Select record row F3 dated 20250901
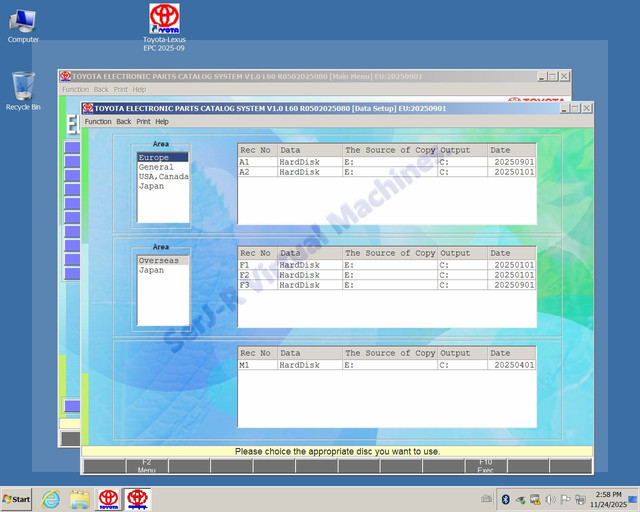640x512 pixels. (387, 285)
